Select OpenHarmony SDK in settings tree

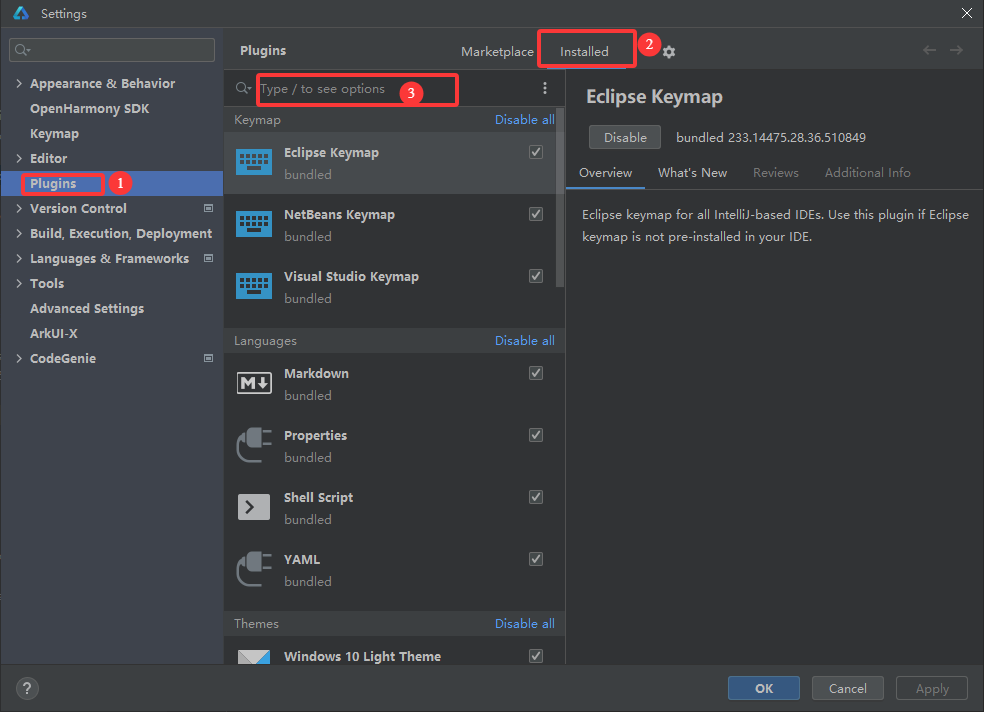click(90, 109)
